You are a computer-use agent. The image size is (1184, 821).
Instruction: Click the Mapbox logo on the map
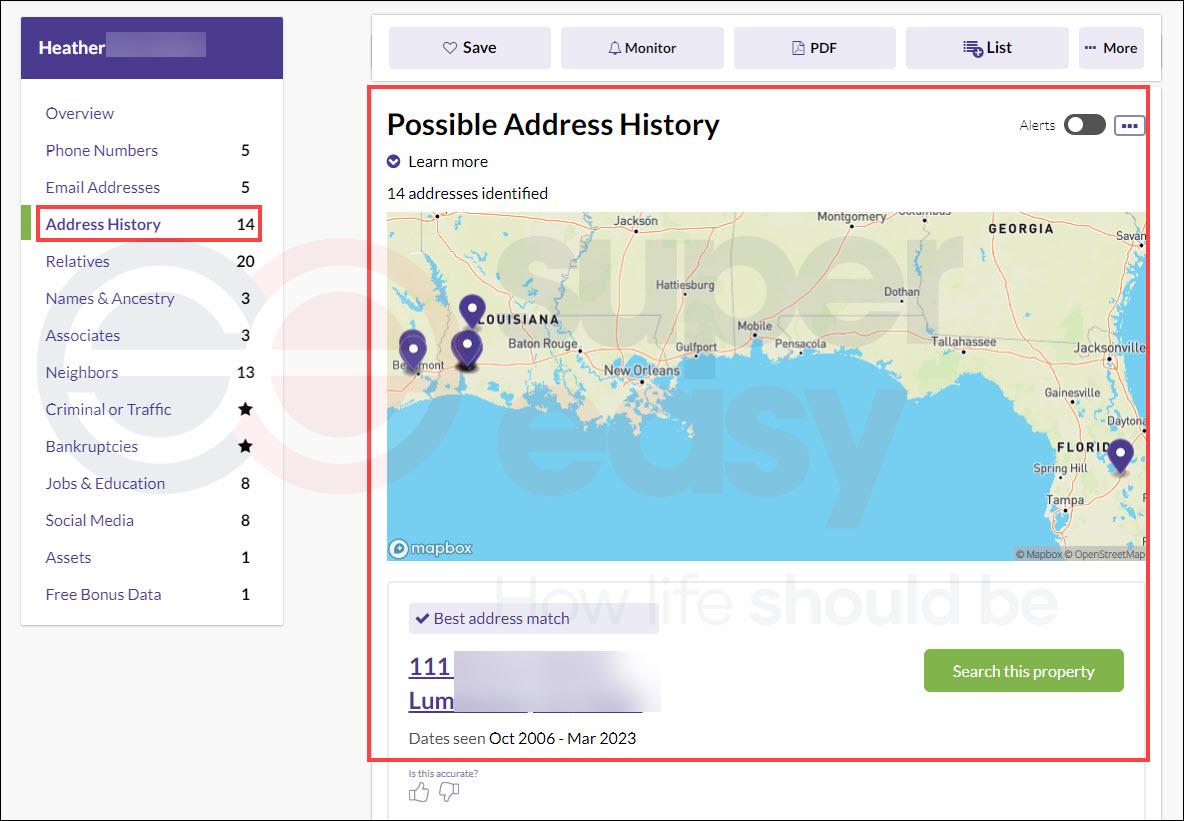click(430, 548)
